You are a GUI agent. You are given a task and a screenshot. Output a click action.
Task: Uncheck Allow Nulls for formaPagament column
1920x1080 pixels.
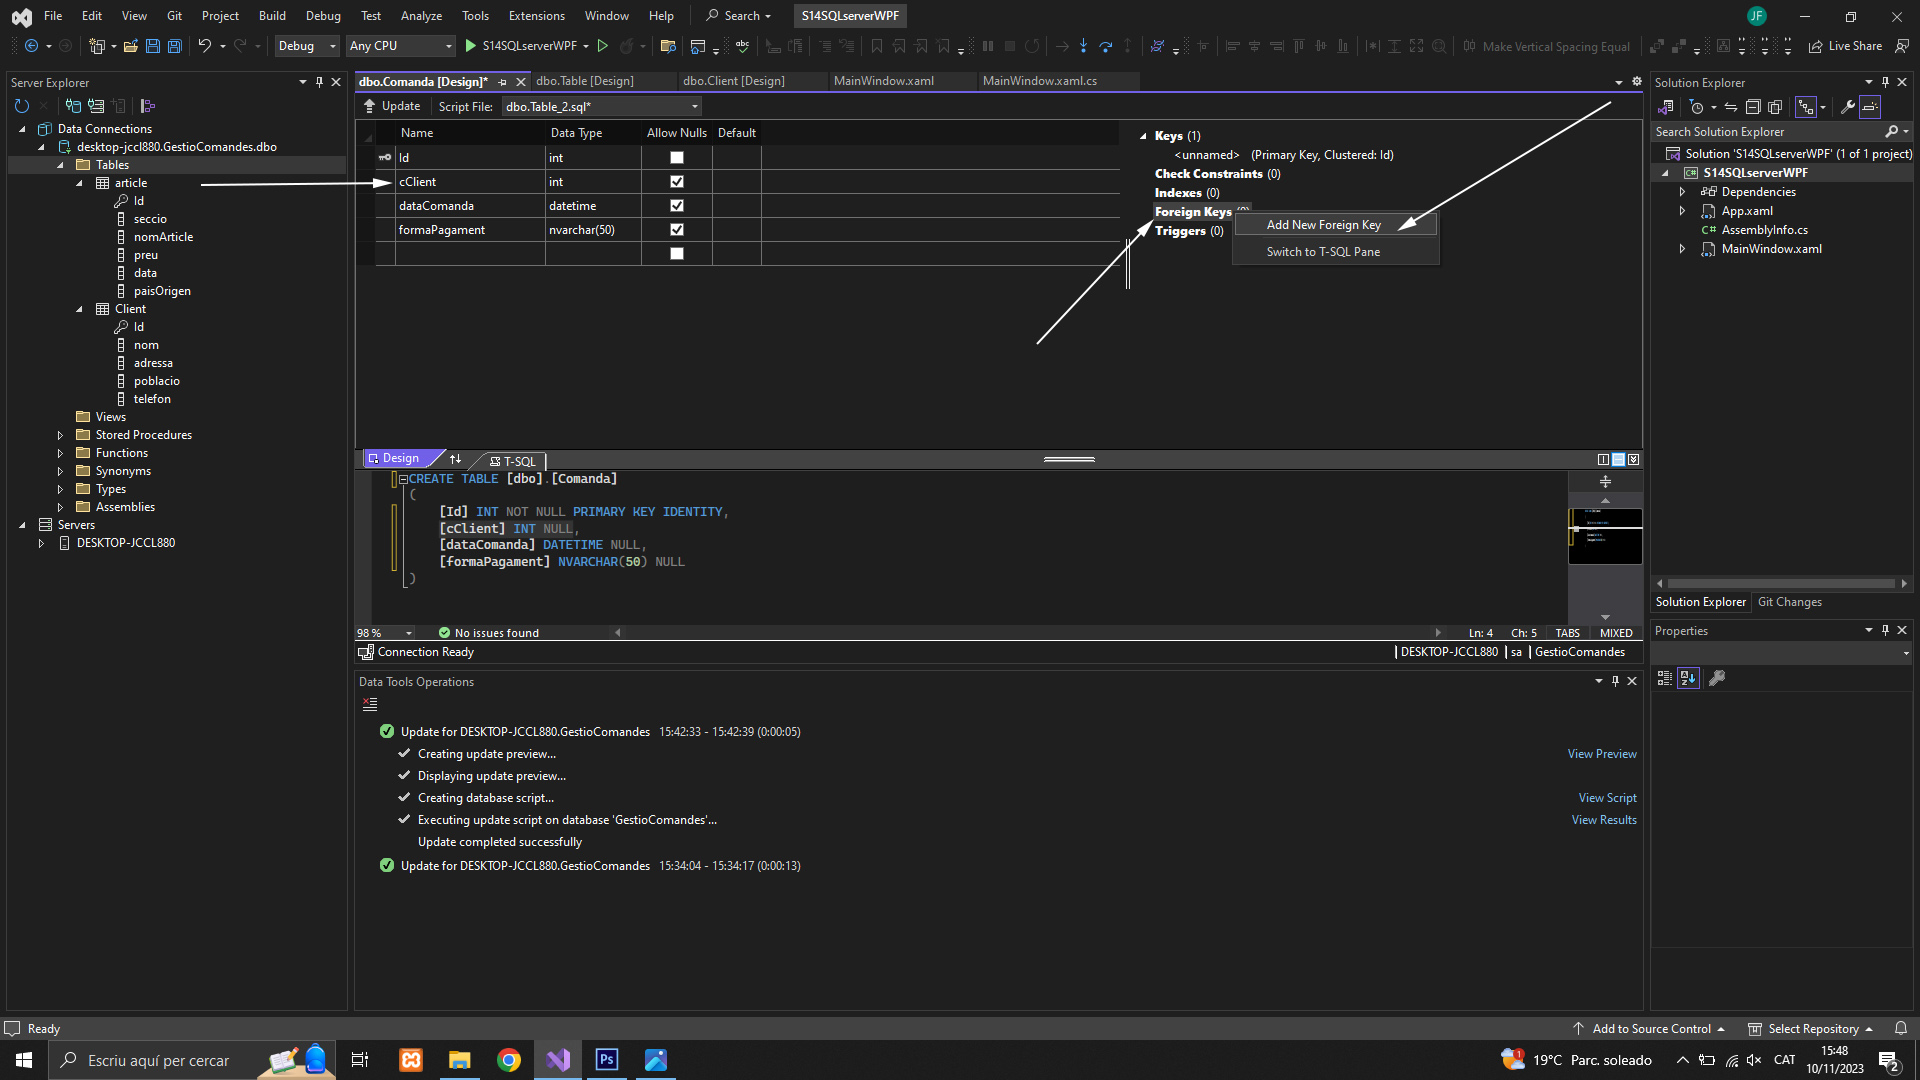tap(677, 230)
